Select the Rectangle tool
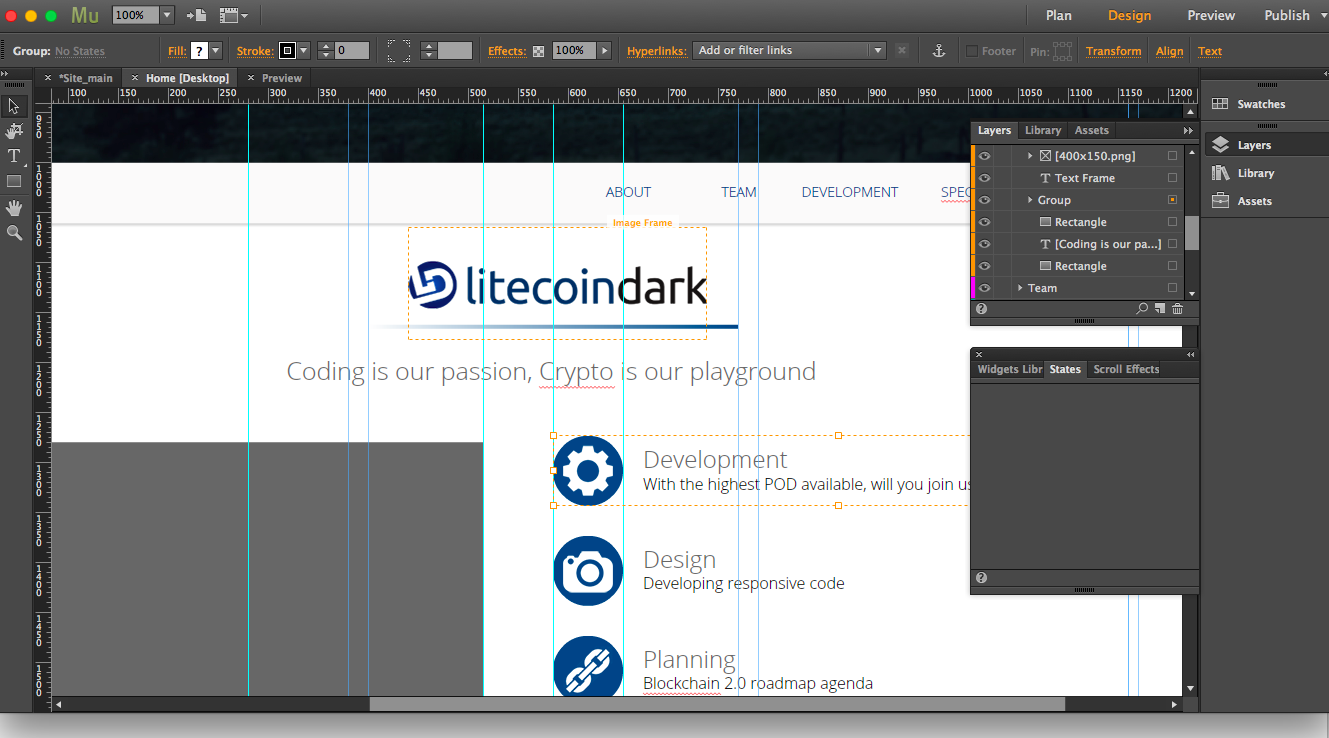The height and width of the screenshot is (738, 1329). pos(14,182)
